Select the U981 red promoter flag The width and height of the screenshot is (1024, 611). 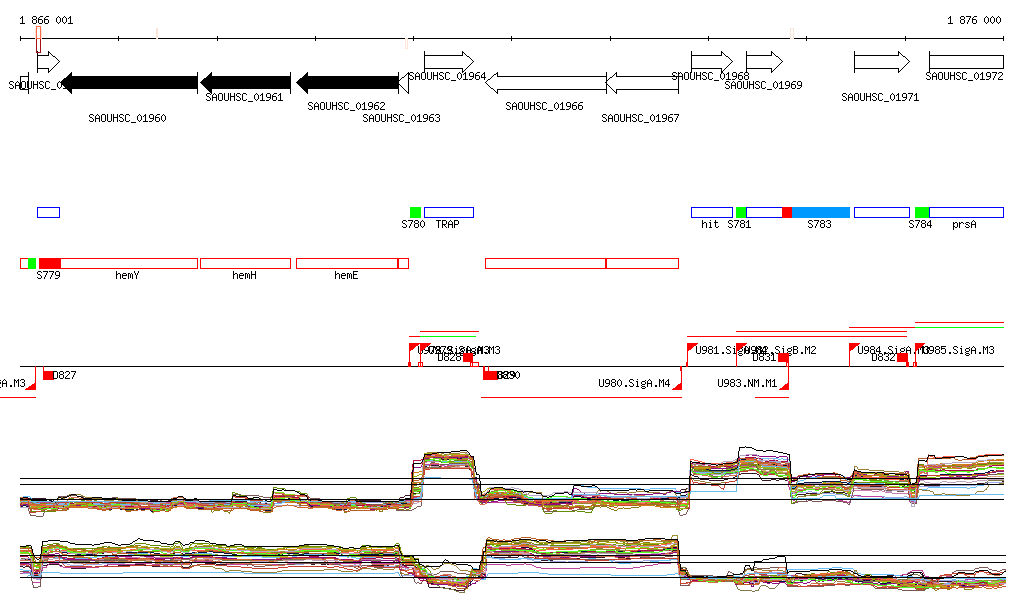[692, 347]
